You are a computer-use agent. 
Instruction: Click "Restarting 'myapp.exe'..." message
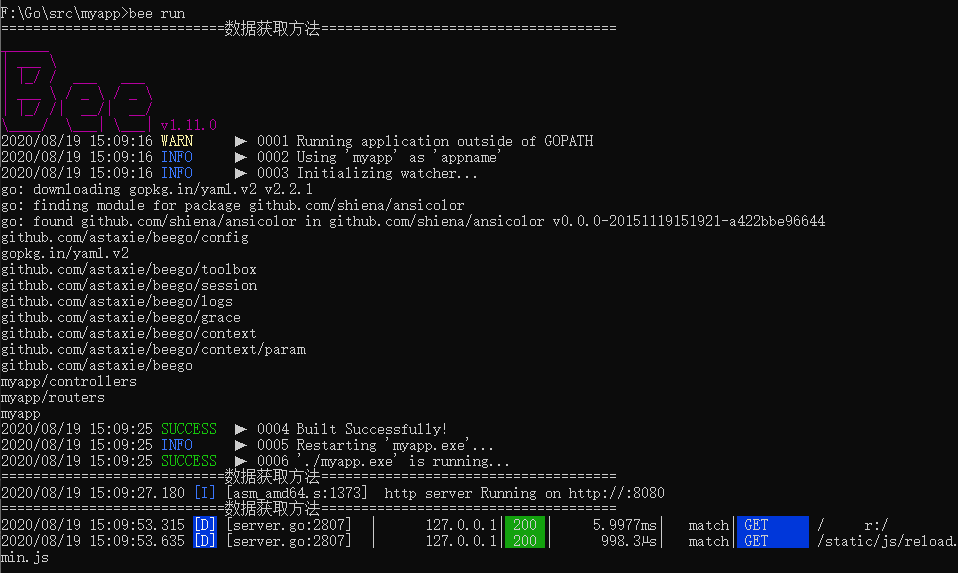click(x=395, y=445)
